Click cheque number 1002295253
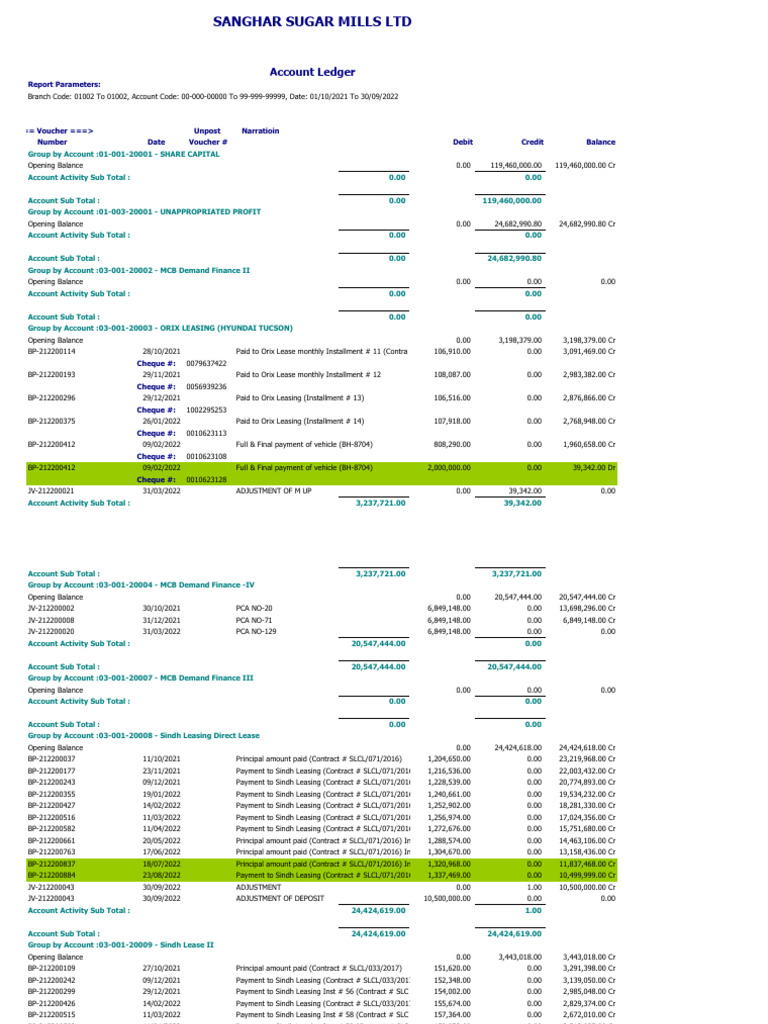768x1024 pixels. [x=206, y=410]
